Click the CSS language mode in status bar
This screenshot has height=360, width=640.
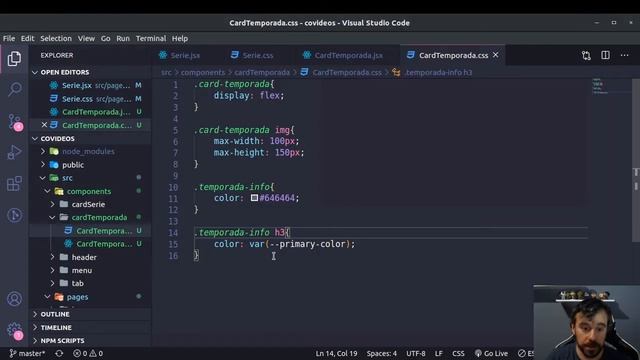tap(458, 353)
